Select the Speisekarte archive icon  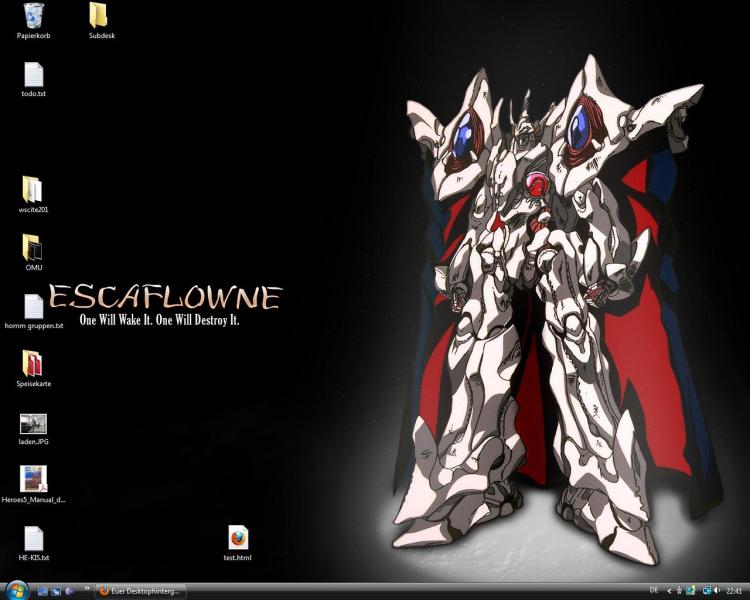32,363
